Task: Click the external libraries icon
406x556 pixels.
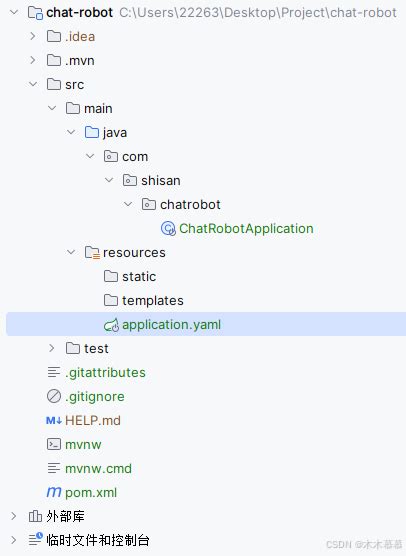Action: click(x=35, y=516)
